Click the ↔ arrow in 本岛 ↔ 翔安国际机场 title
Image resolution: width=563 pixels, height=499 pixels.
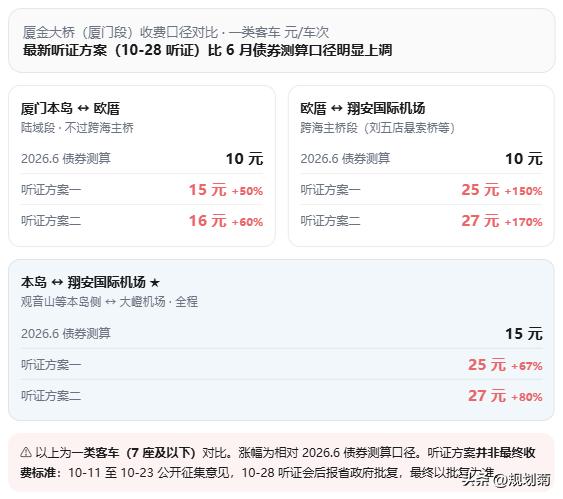pyautogui.click(x=57, y=283)
